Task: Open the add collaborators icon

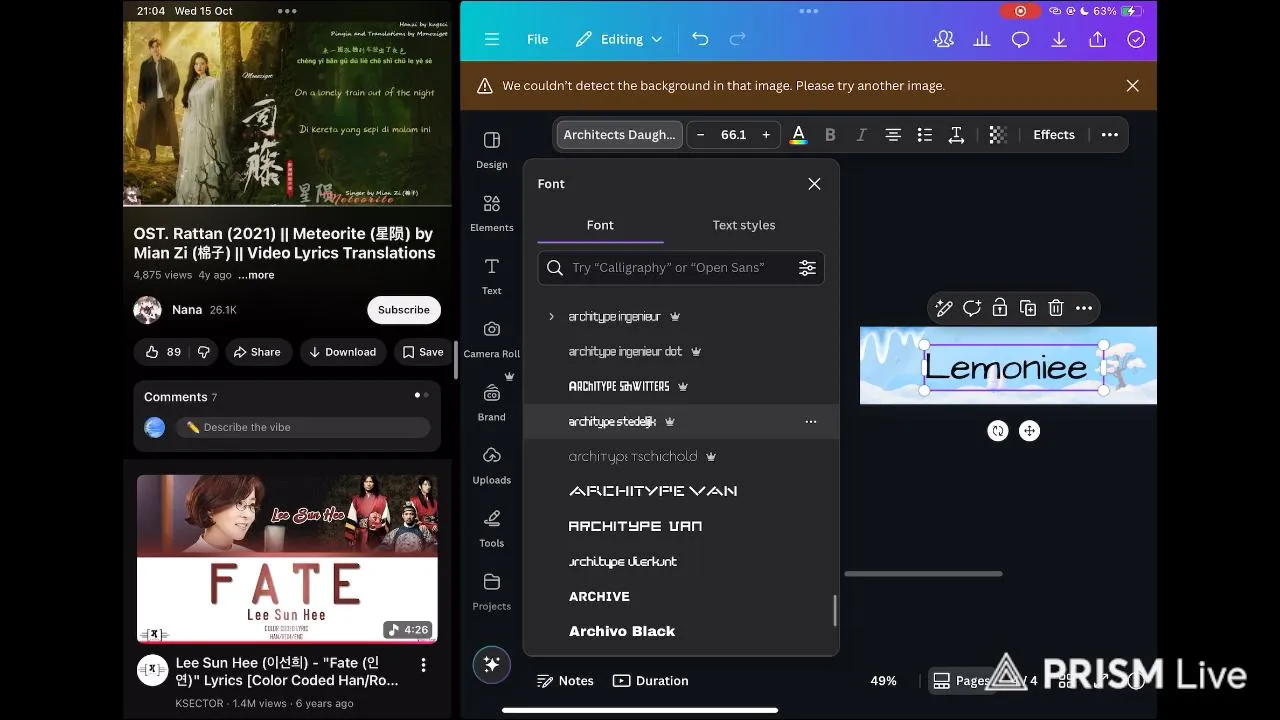Action: click(943, 39)
